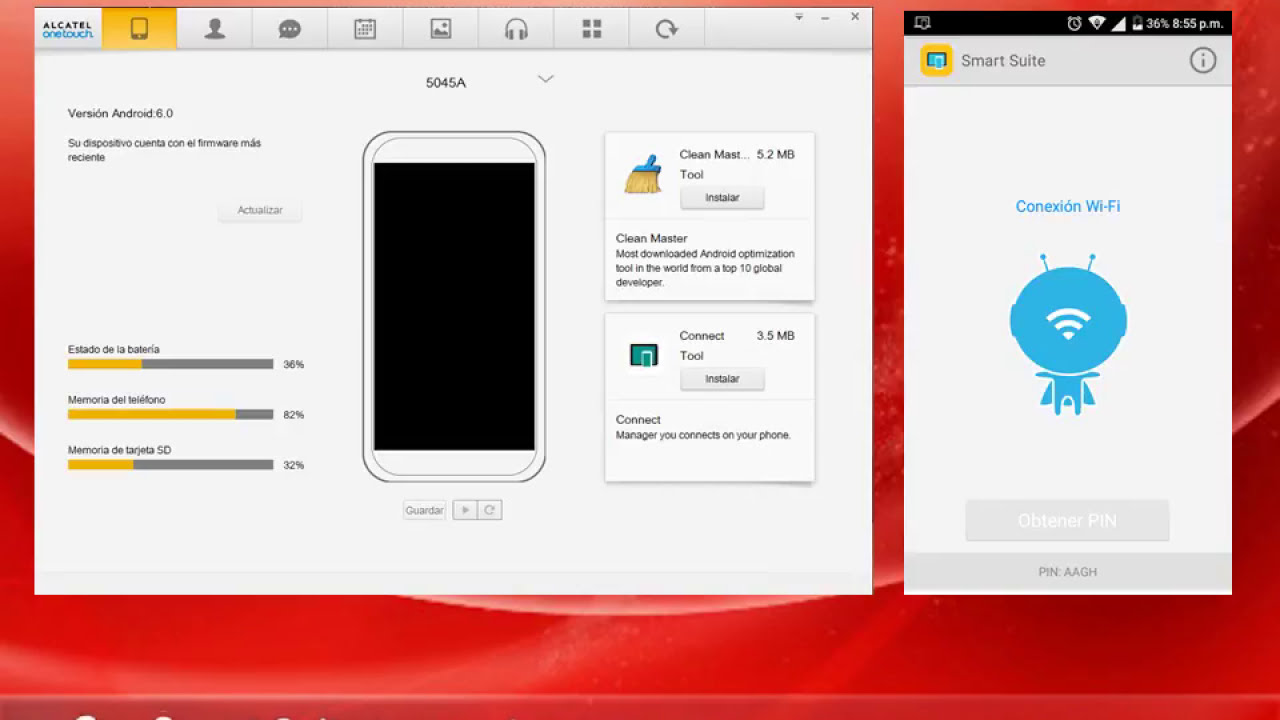Tap the mobile signal strength icon
This screenshot has width=1280, height=720.
coord(1118,23)
